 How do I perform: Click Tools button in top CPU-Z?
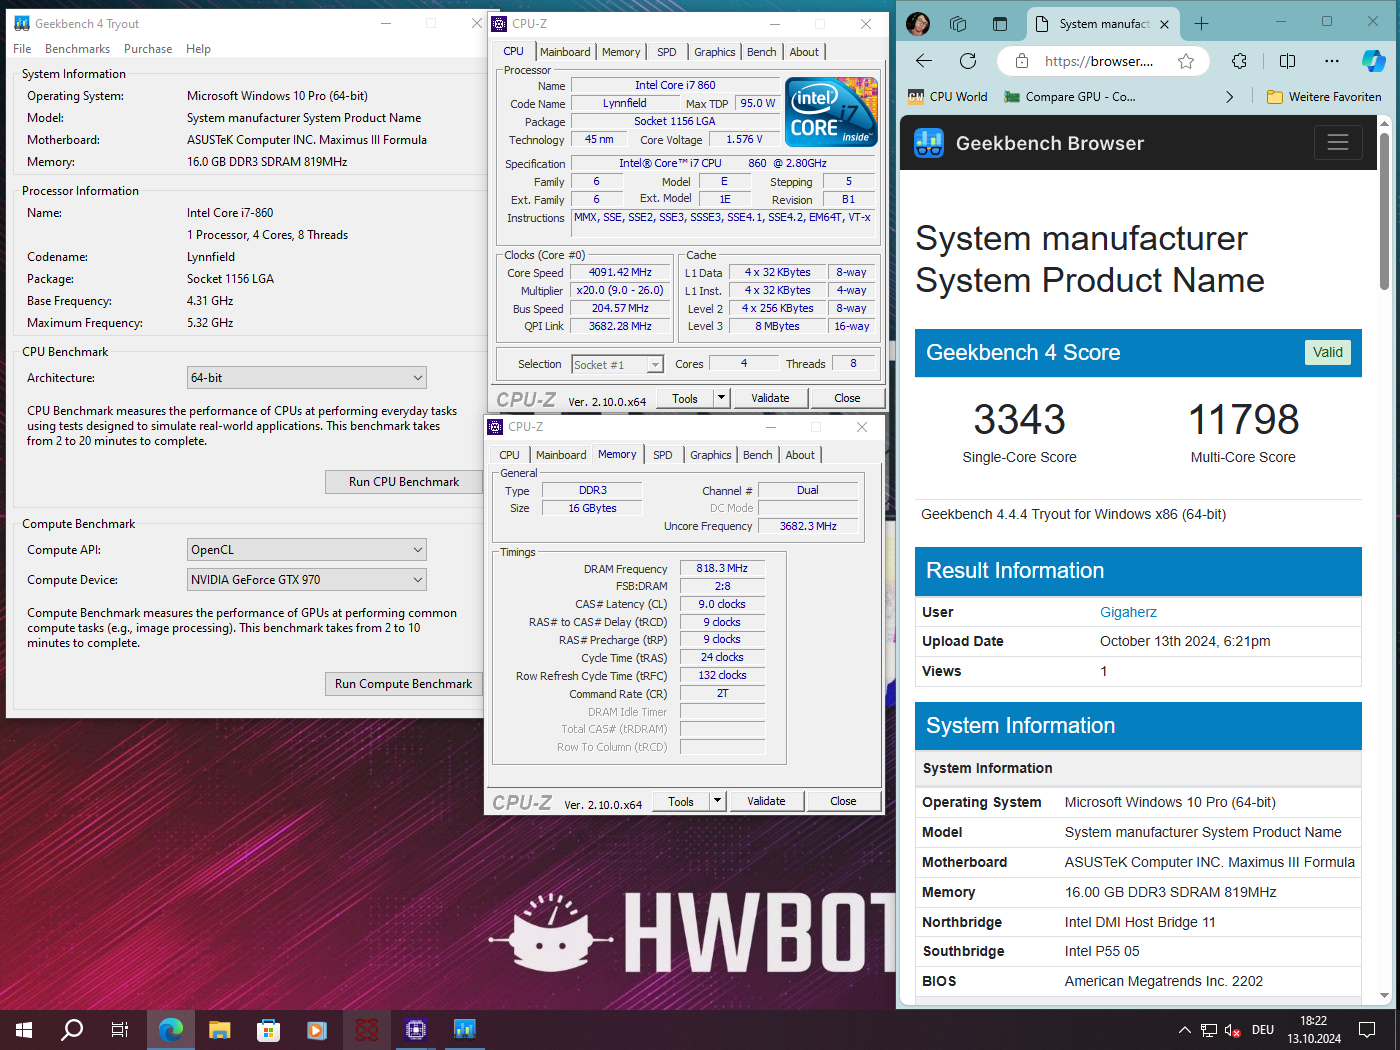(x=685, y=398)
